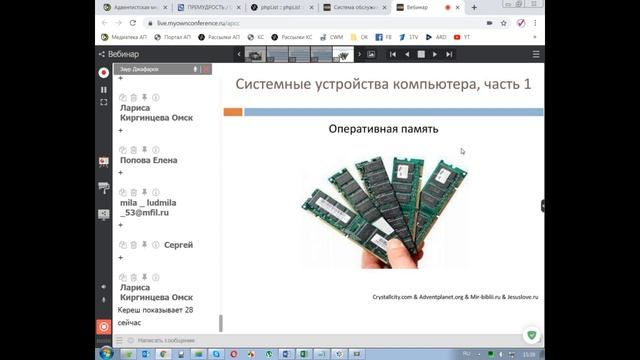Screen dimensions: 640x360
Task: Jump to the first slide
Action: 393,54
